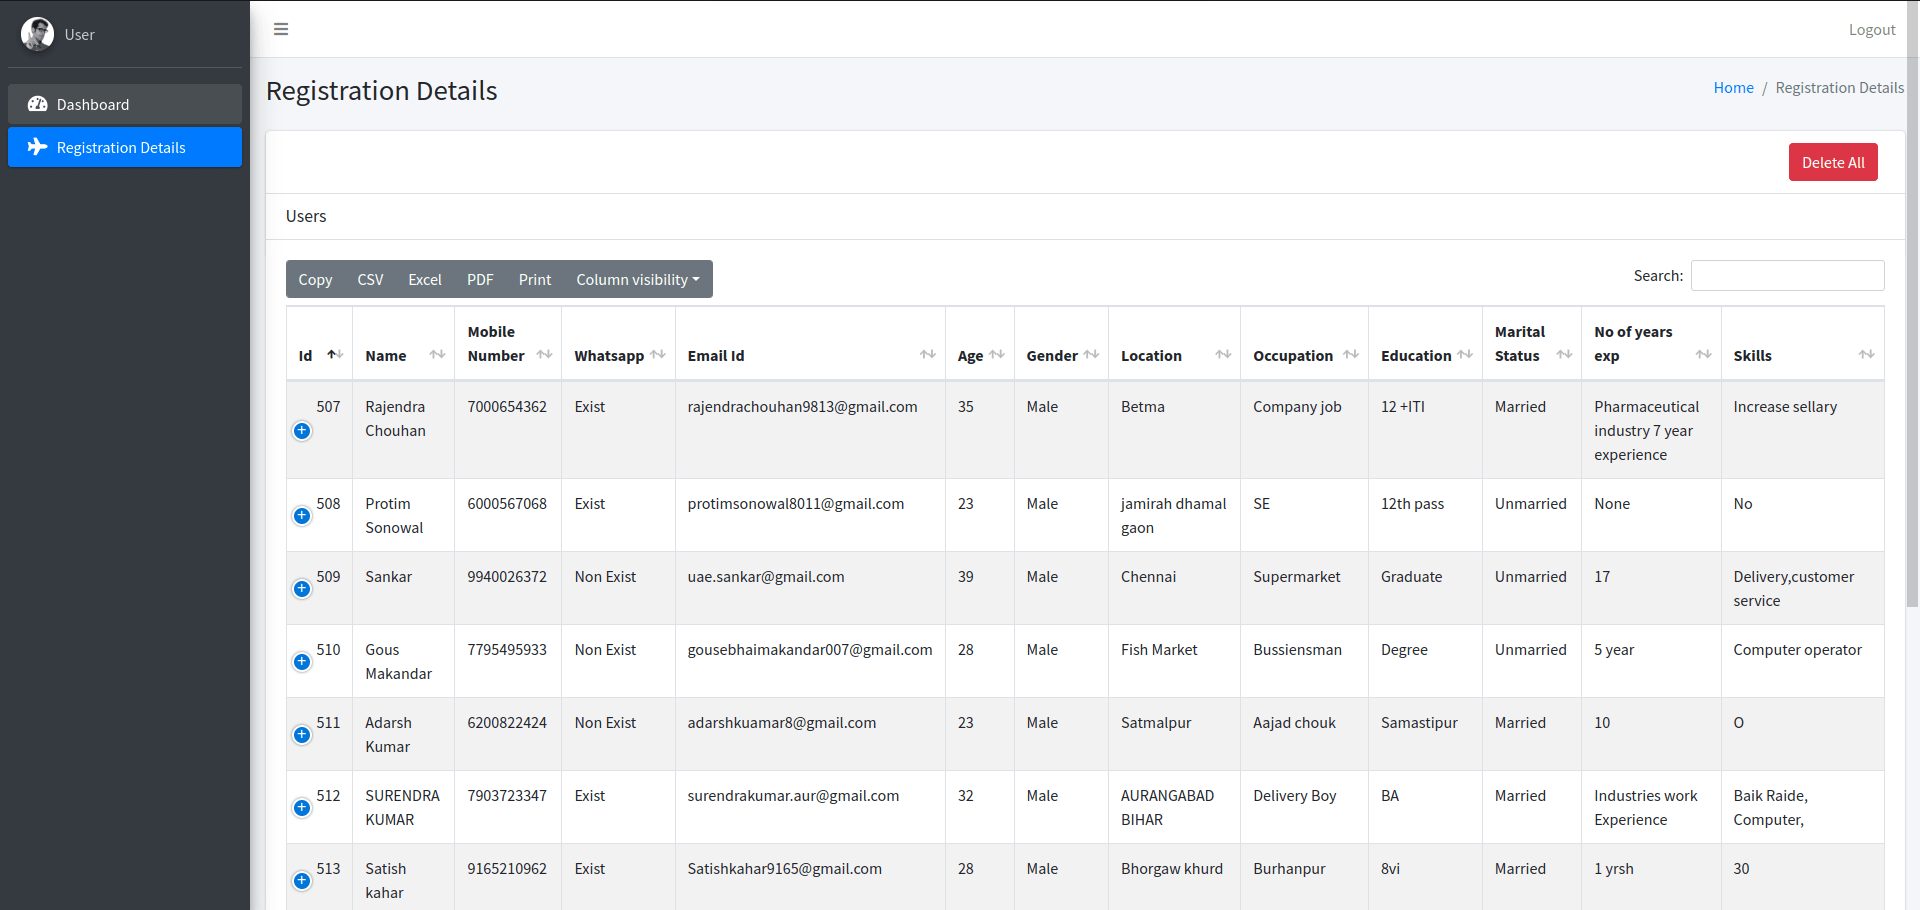Image resolution: width=1920 pixels, height=910 pixels.
Task: Show details for Sankar's row 509
Action: click(x=302, y=589)
